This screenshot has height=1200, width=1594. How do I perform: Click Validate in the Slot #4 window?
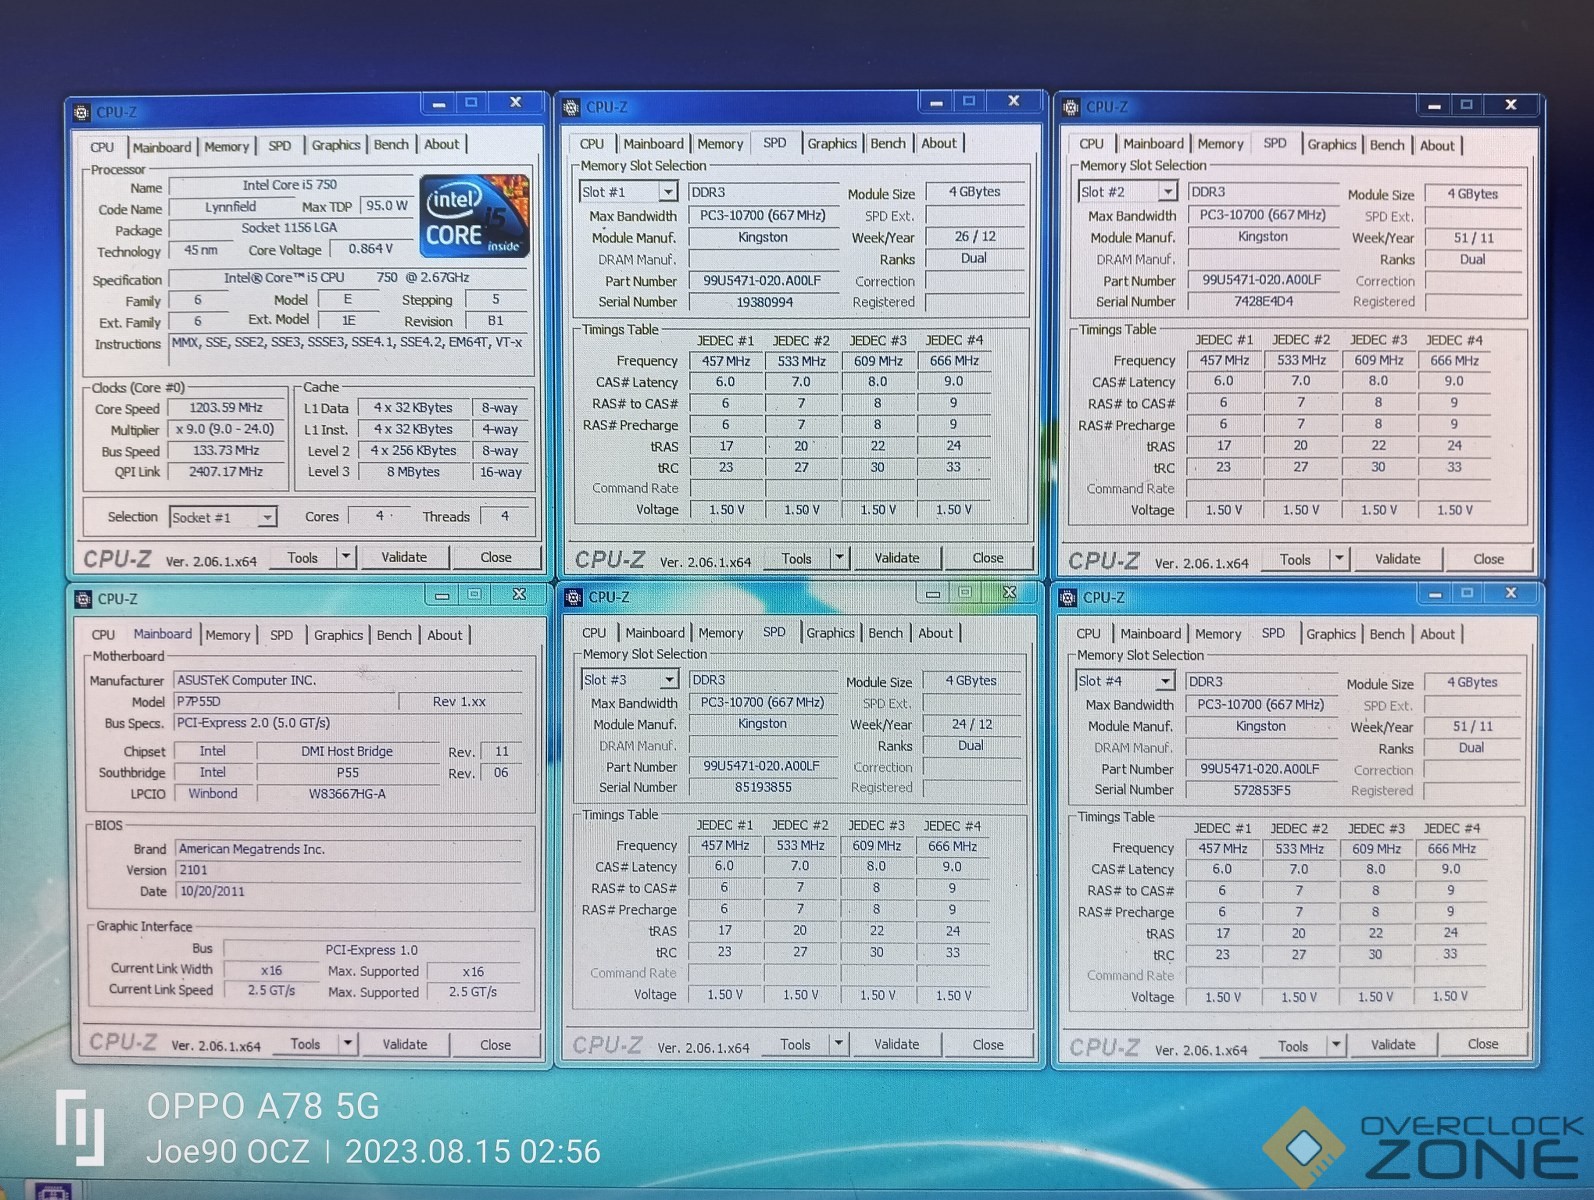(x=1393, y=1045)
